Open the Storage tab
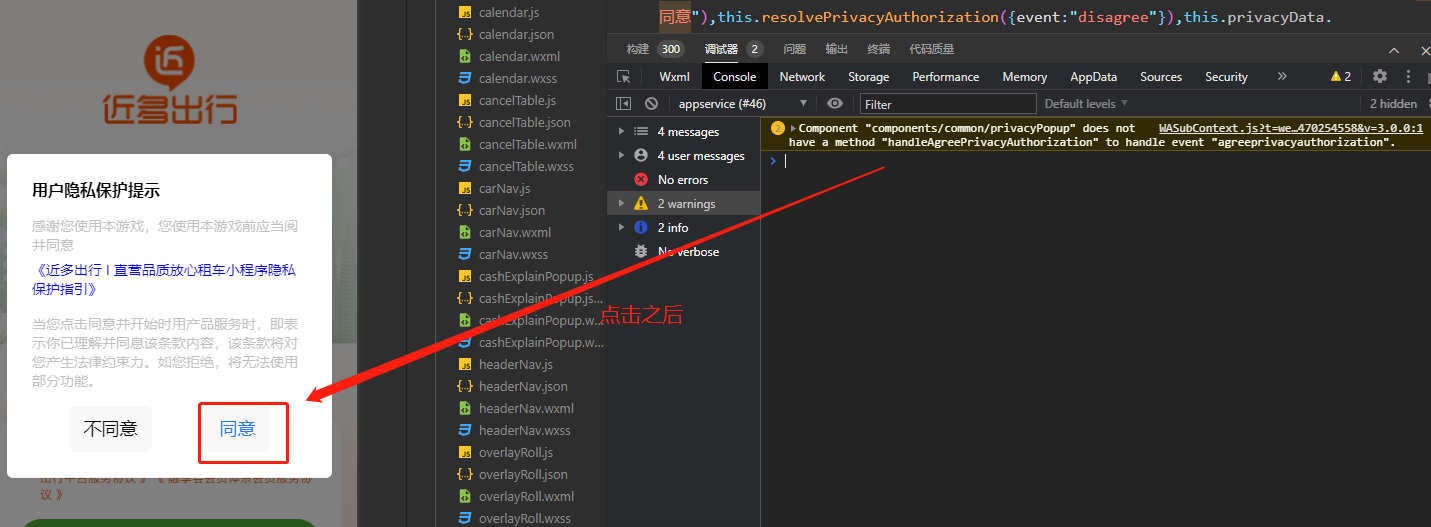 [x=869, y=77]
